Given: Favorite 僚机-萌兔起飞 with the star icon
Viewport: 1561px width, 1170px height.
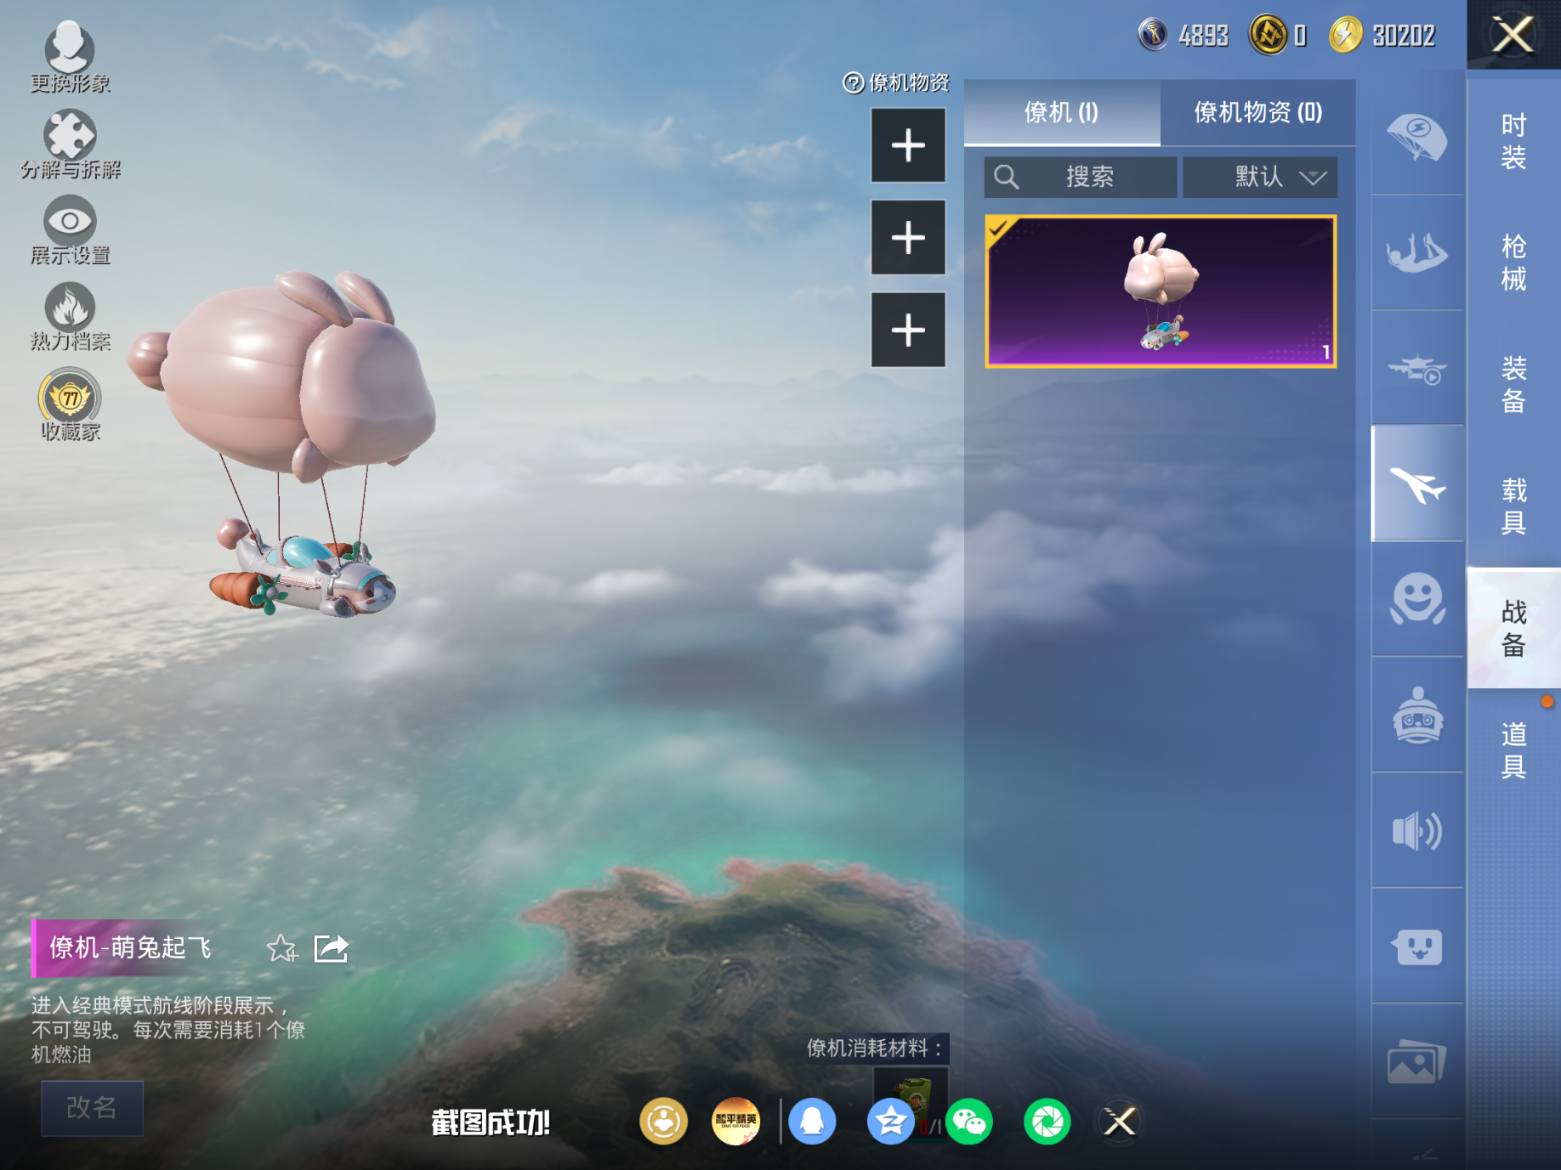Looking at the screenshot, I should point(281,947).
